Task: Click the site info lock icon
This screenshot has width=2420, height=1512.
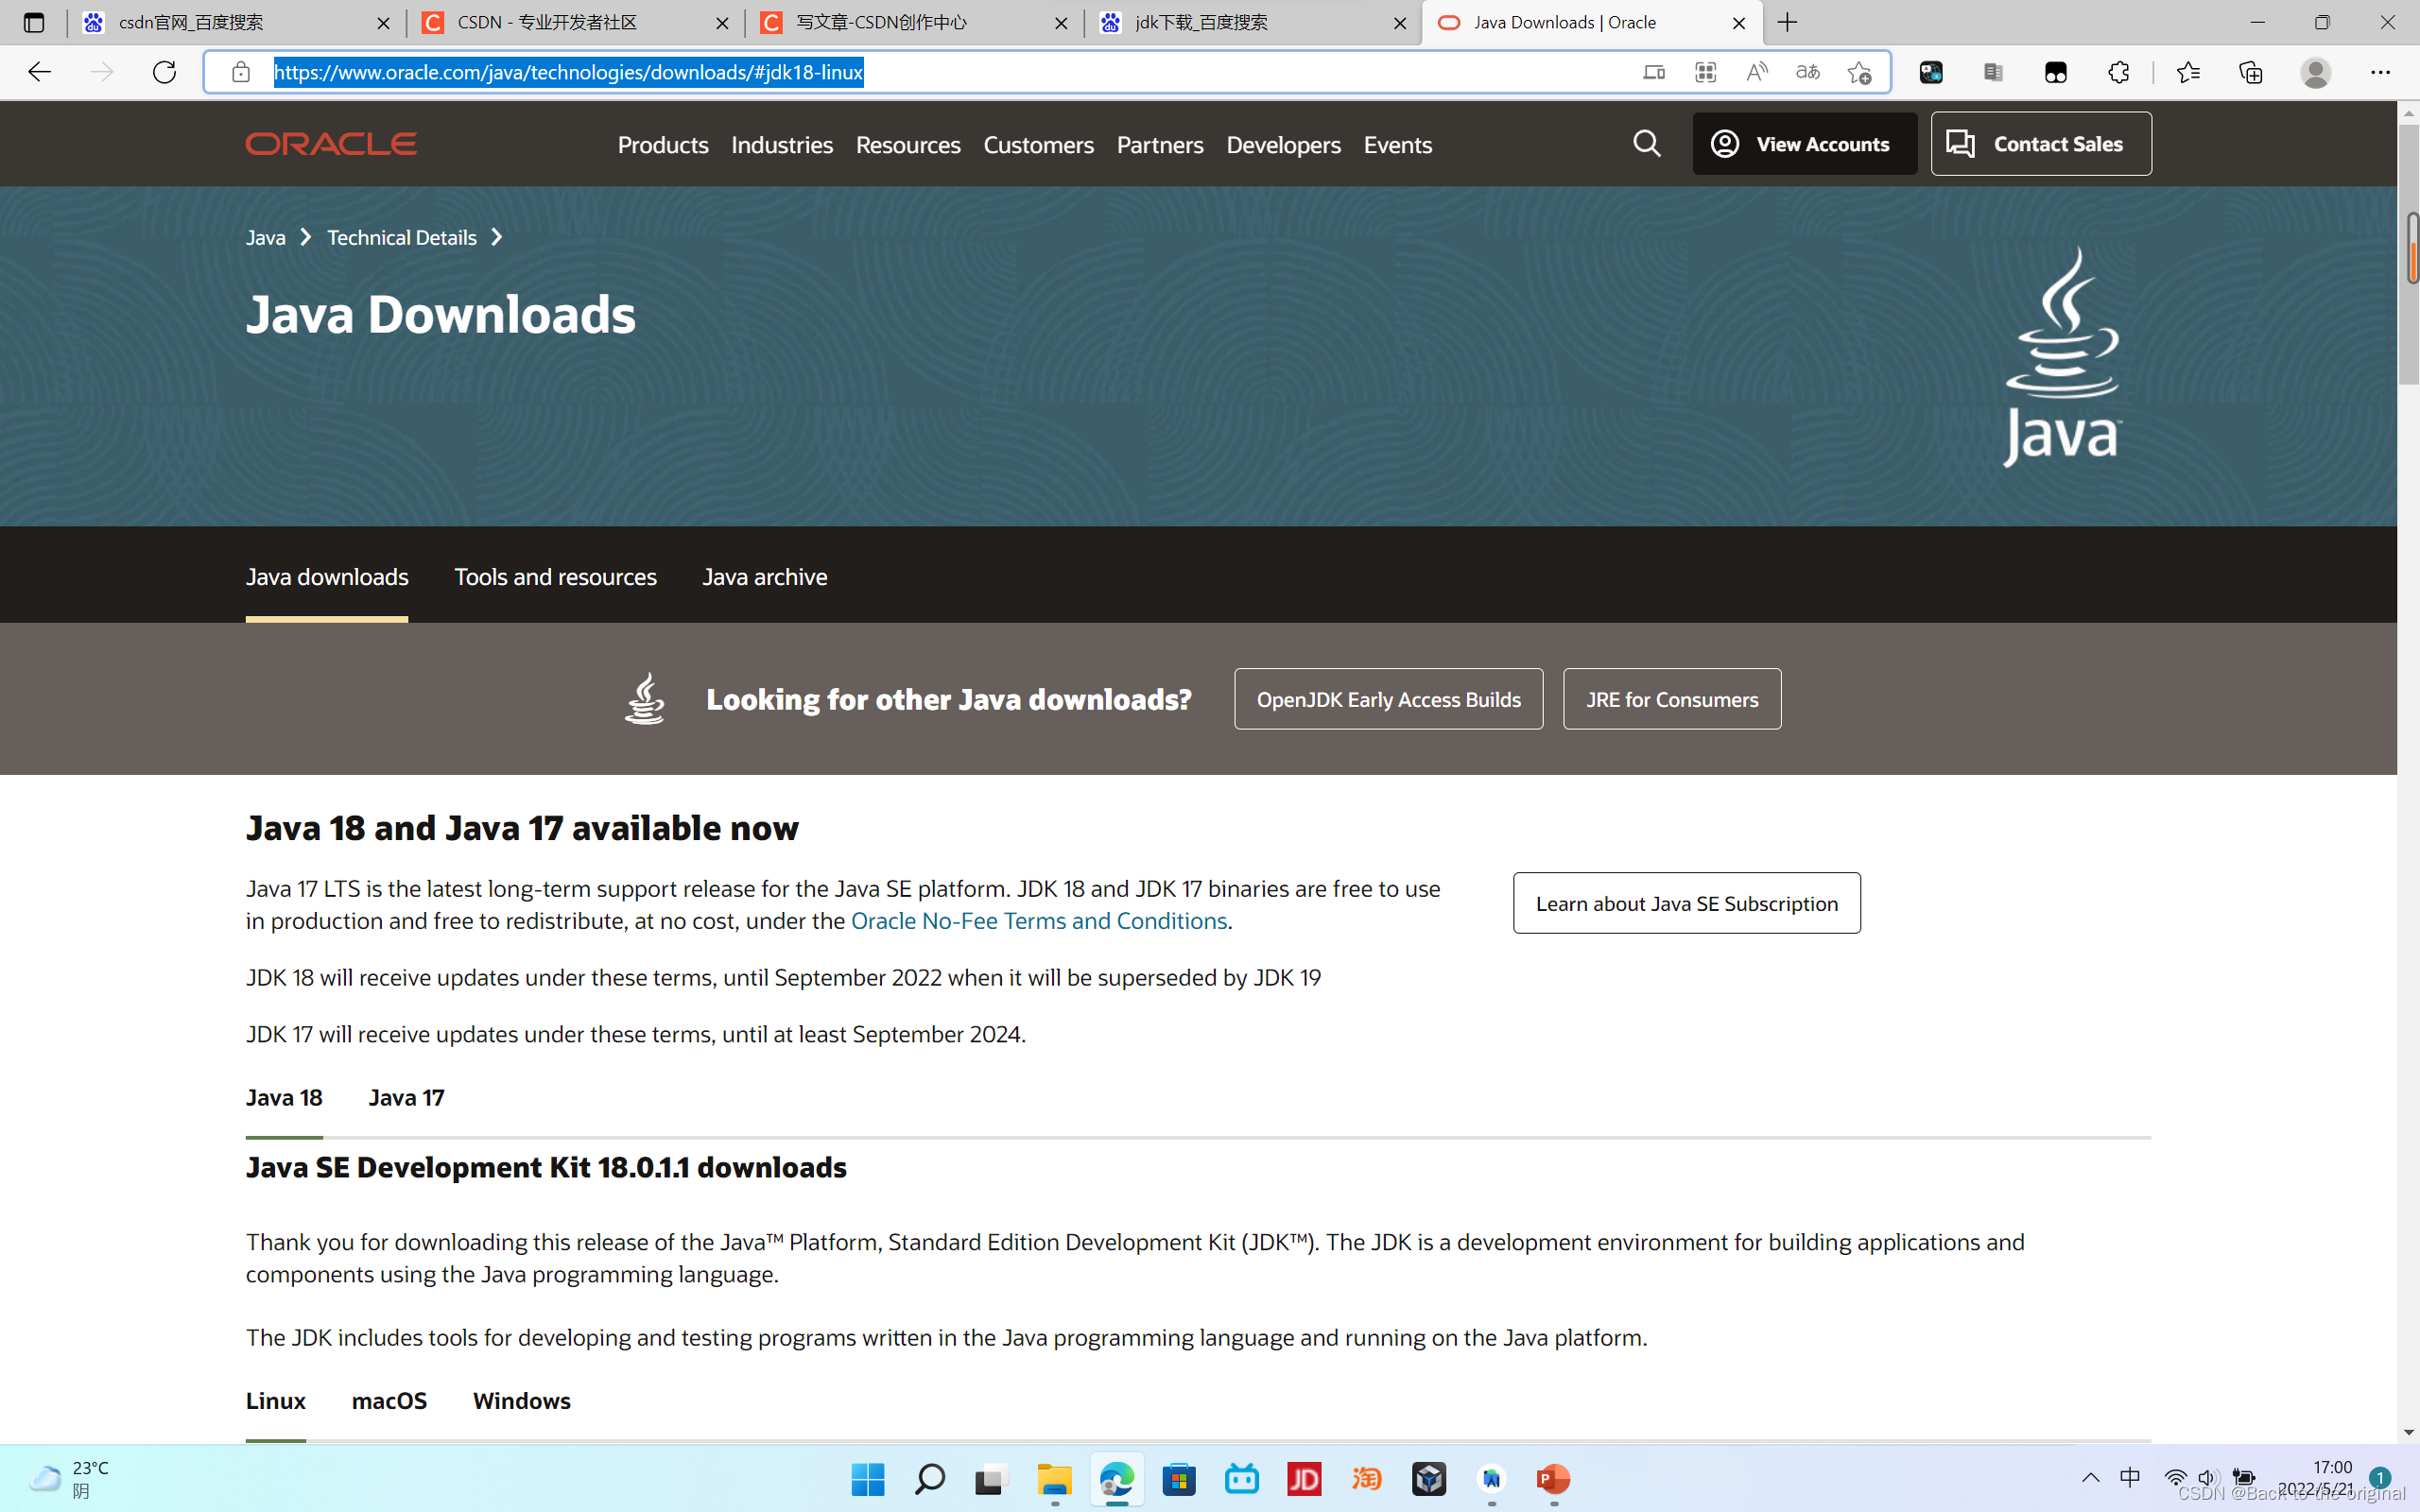Action: (x=240, y=72)
